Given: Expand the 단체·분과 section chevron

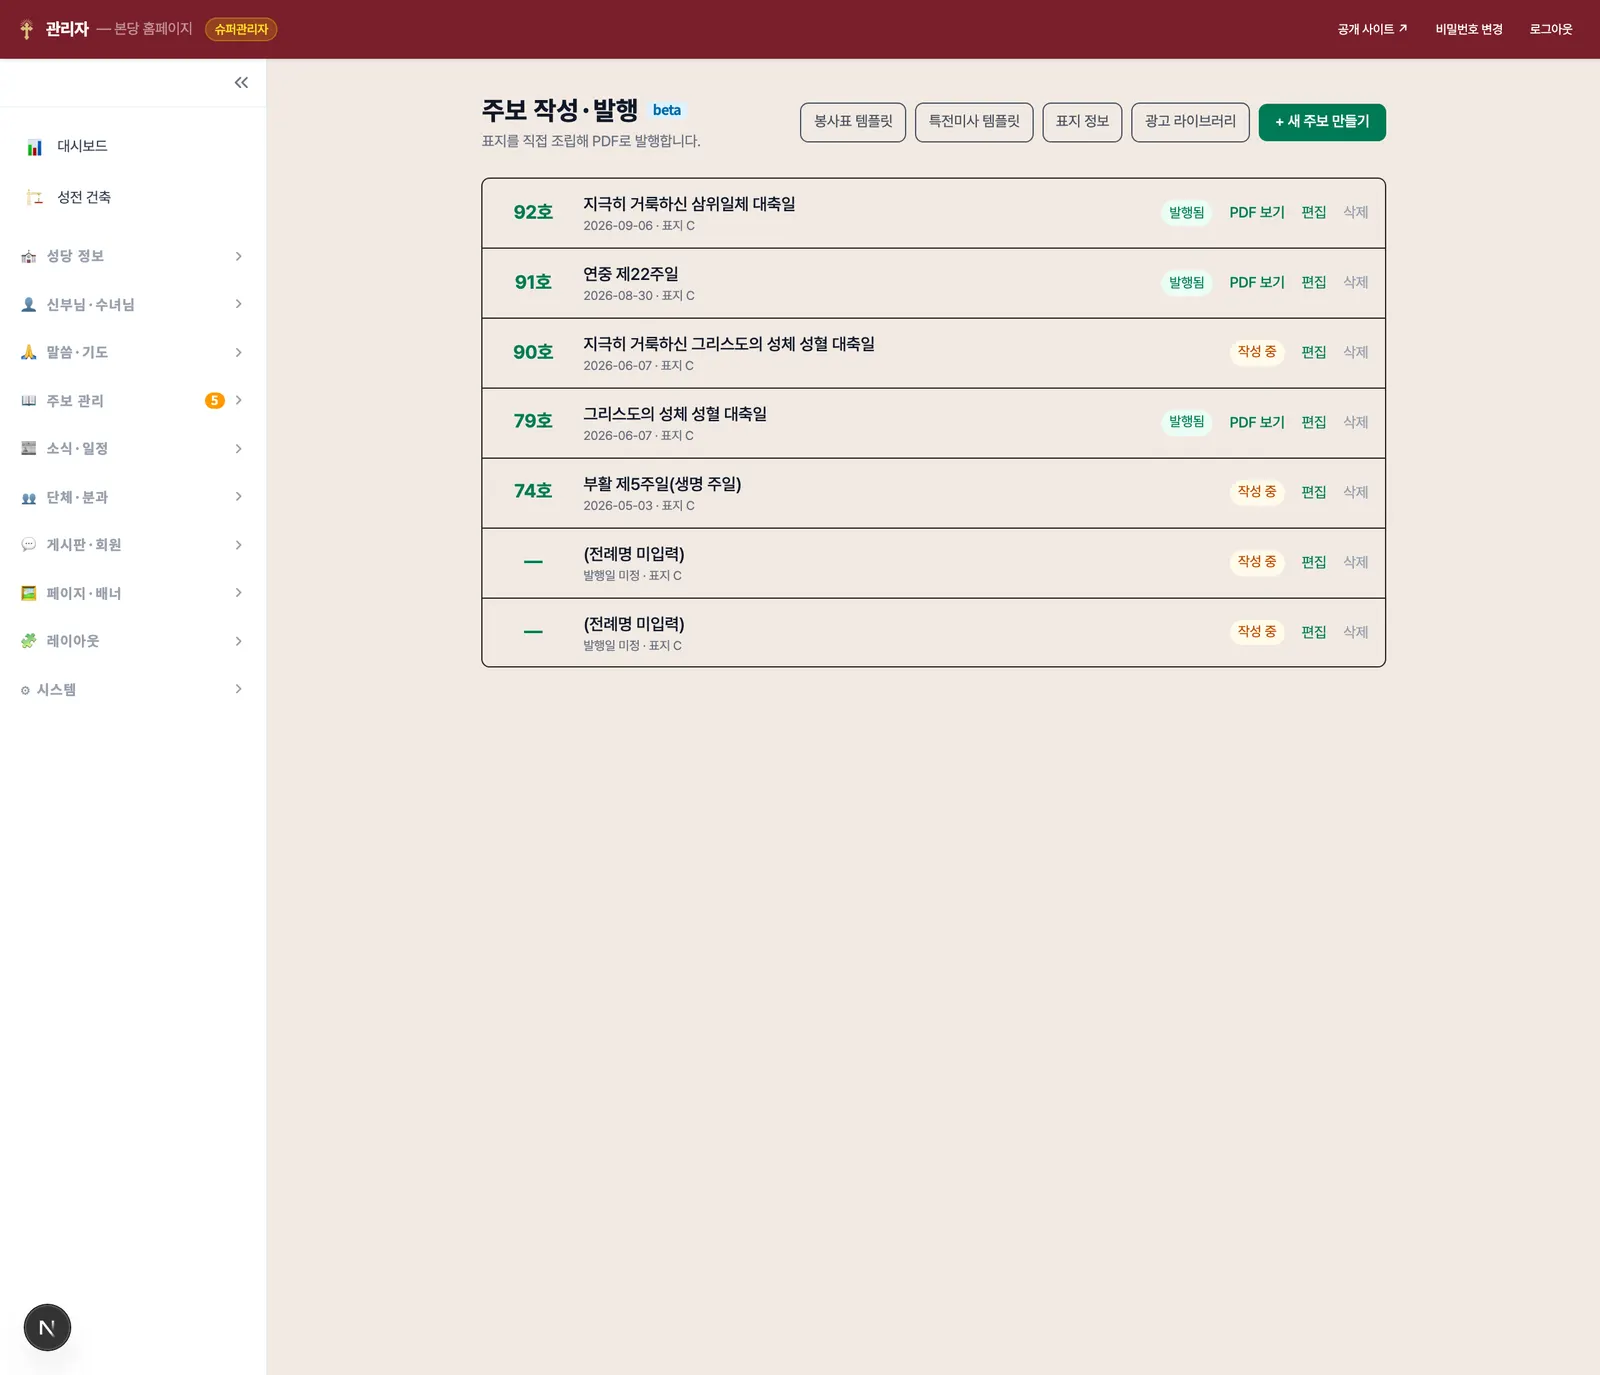Looking at the screenshot, I should (239, 496).
